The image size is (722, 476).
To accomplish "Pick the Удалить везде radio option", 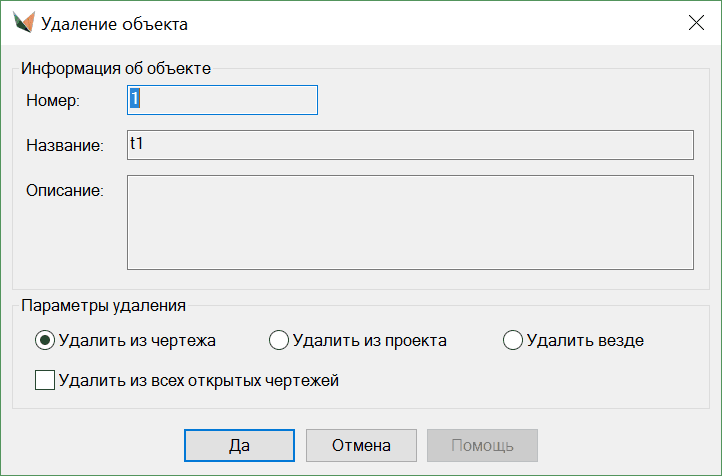I will pyautogui.click(x=513, y=340).
